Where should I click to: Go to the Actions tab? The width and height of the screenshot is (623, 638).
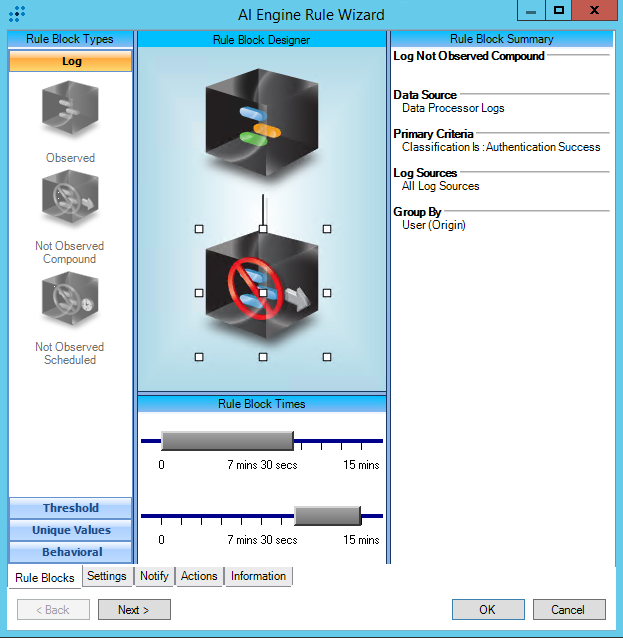[199, 576]
